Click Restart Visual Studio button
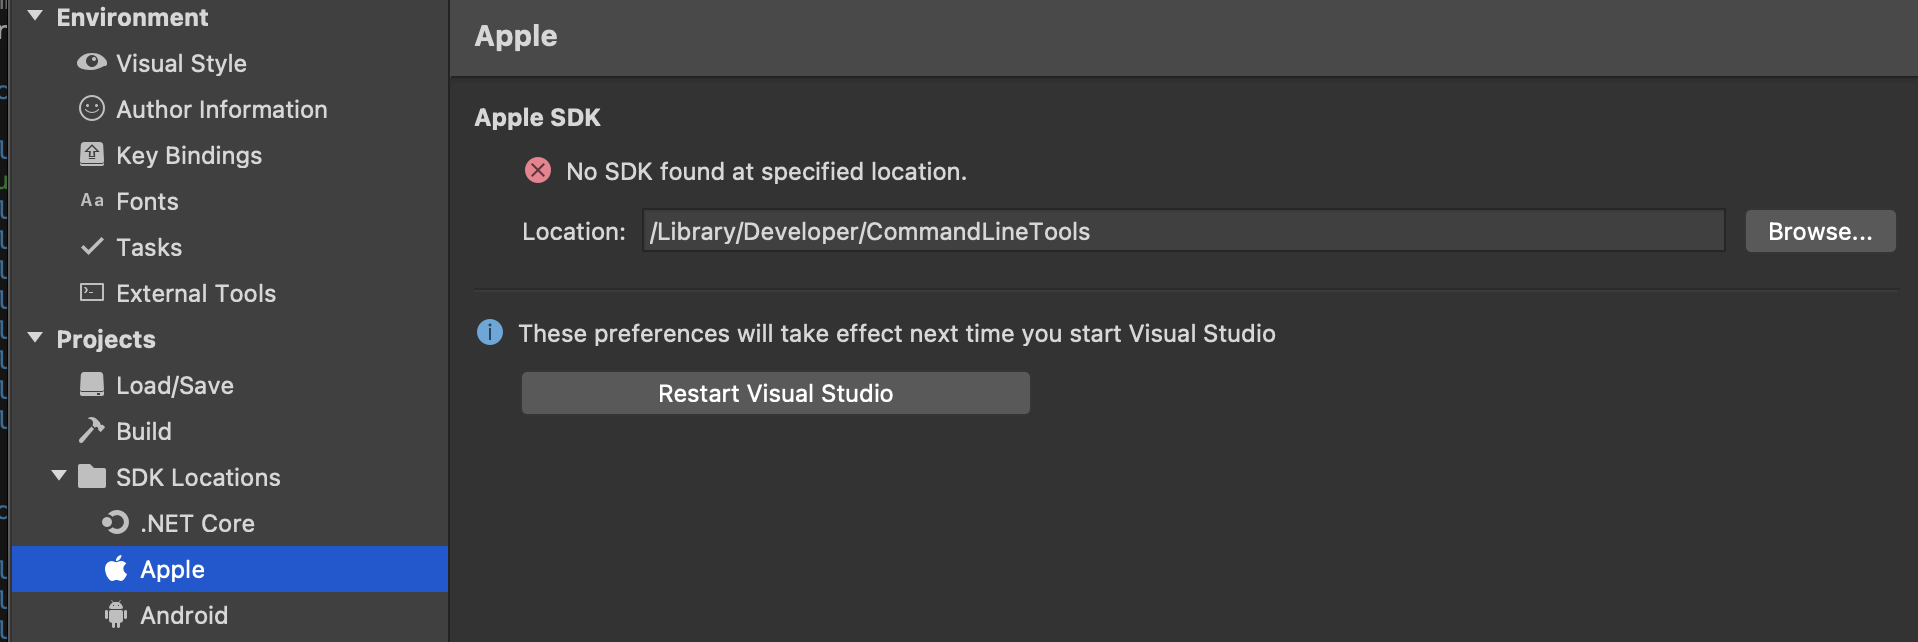This screenshot has height=642, width=1918. [776, 393]
